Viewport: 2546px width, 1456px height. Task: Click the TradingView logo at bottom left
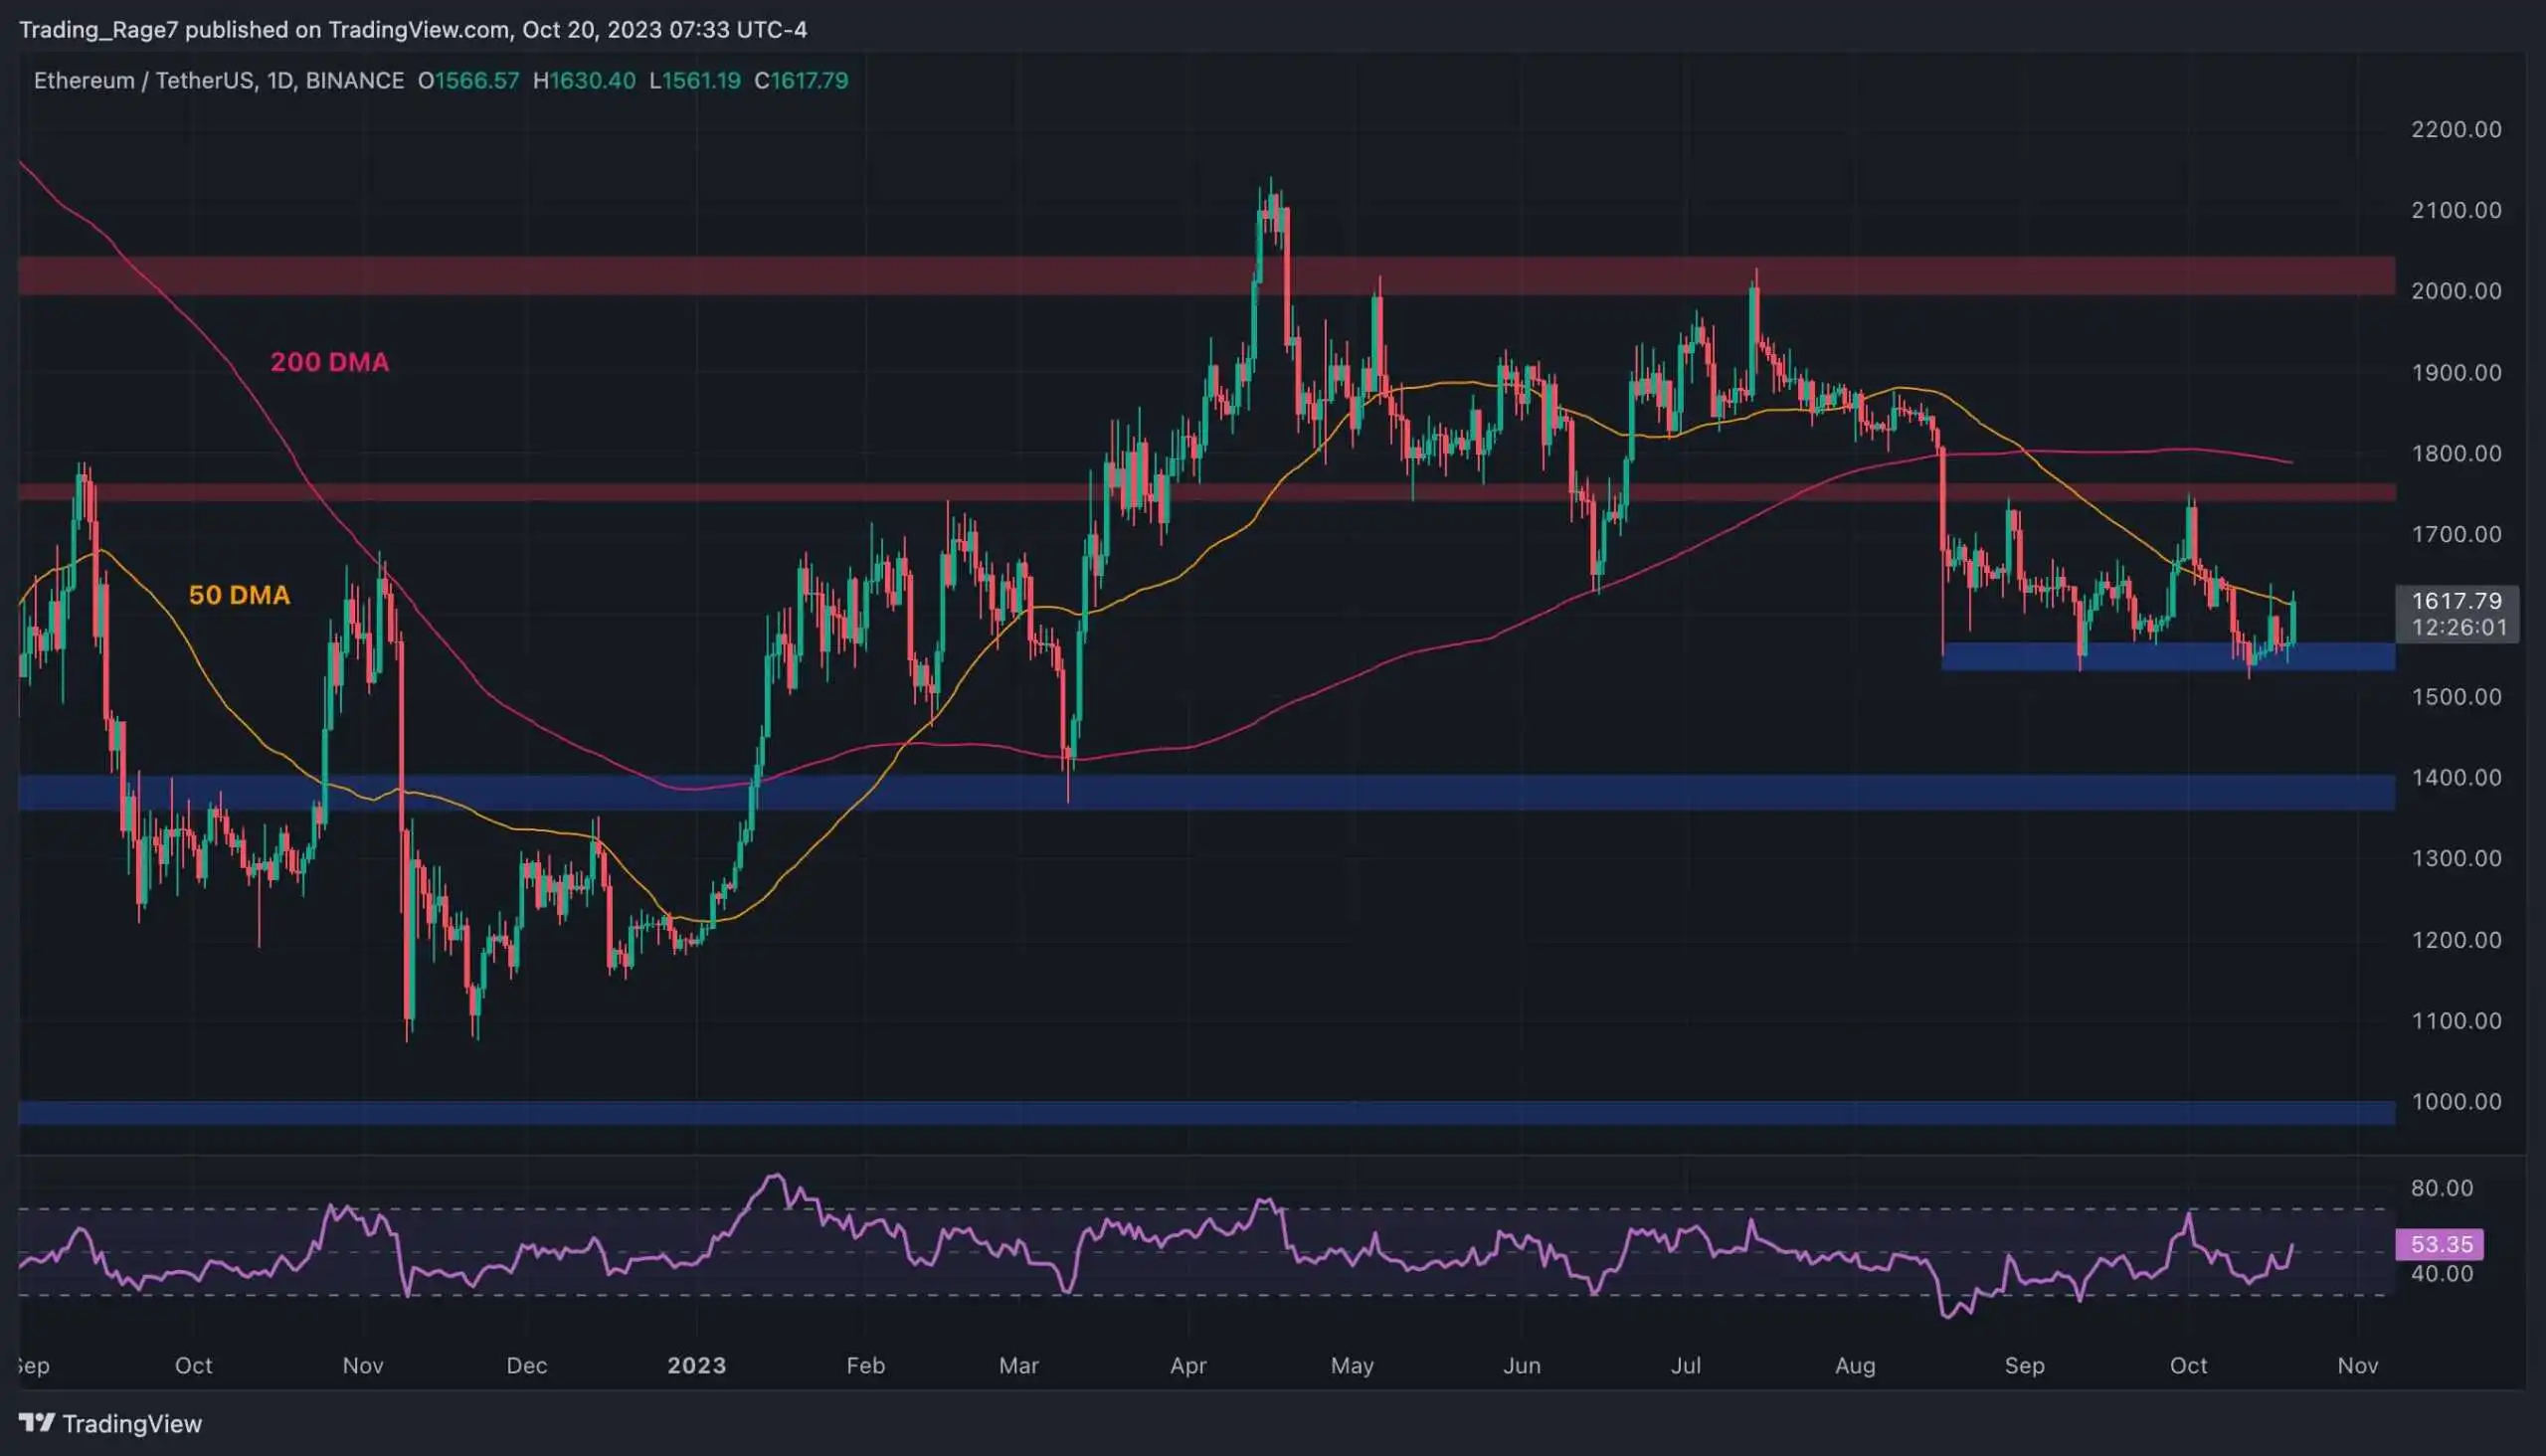[37, 1423]
